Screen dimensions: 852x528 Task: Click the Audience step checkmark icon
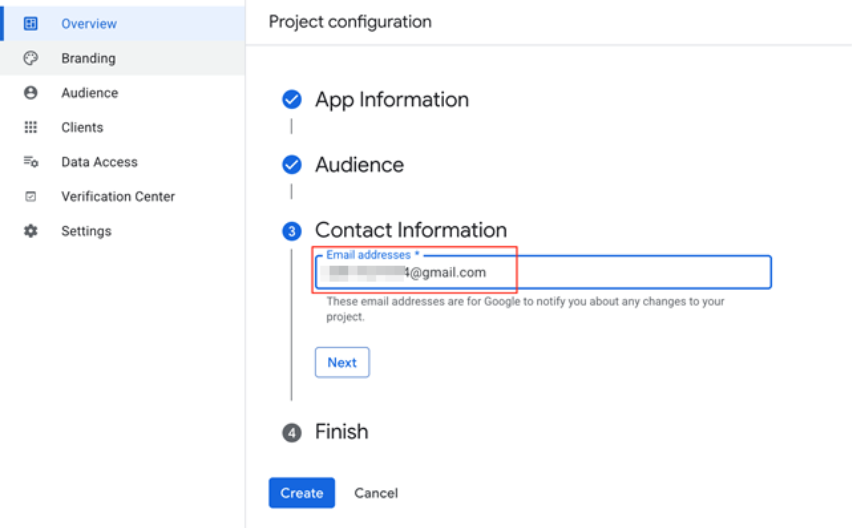(292, 165)
